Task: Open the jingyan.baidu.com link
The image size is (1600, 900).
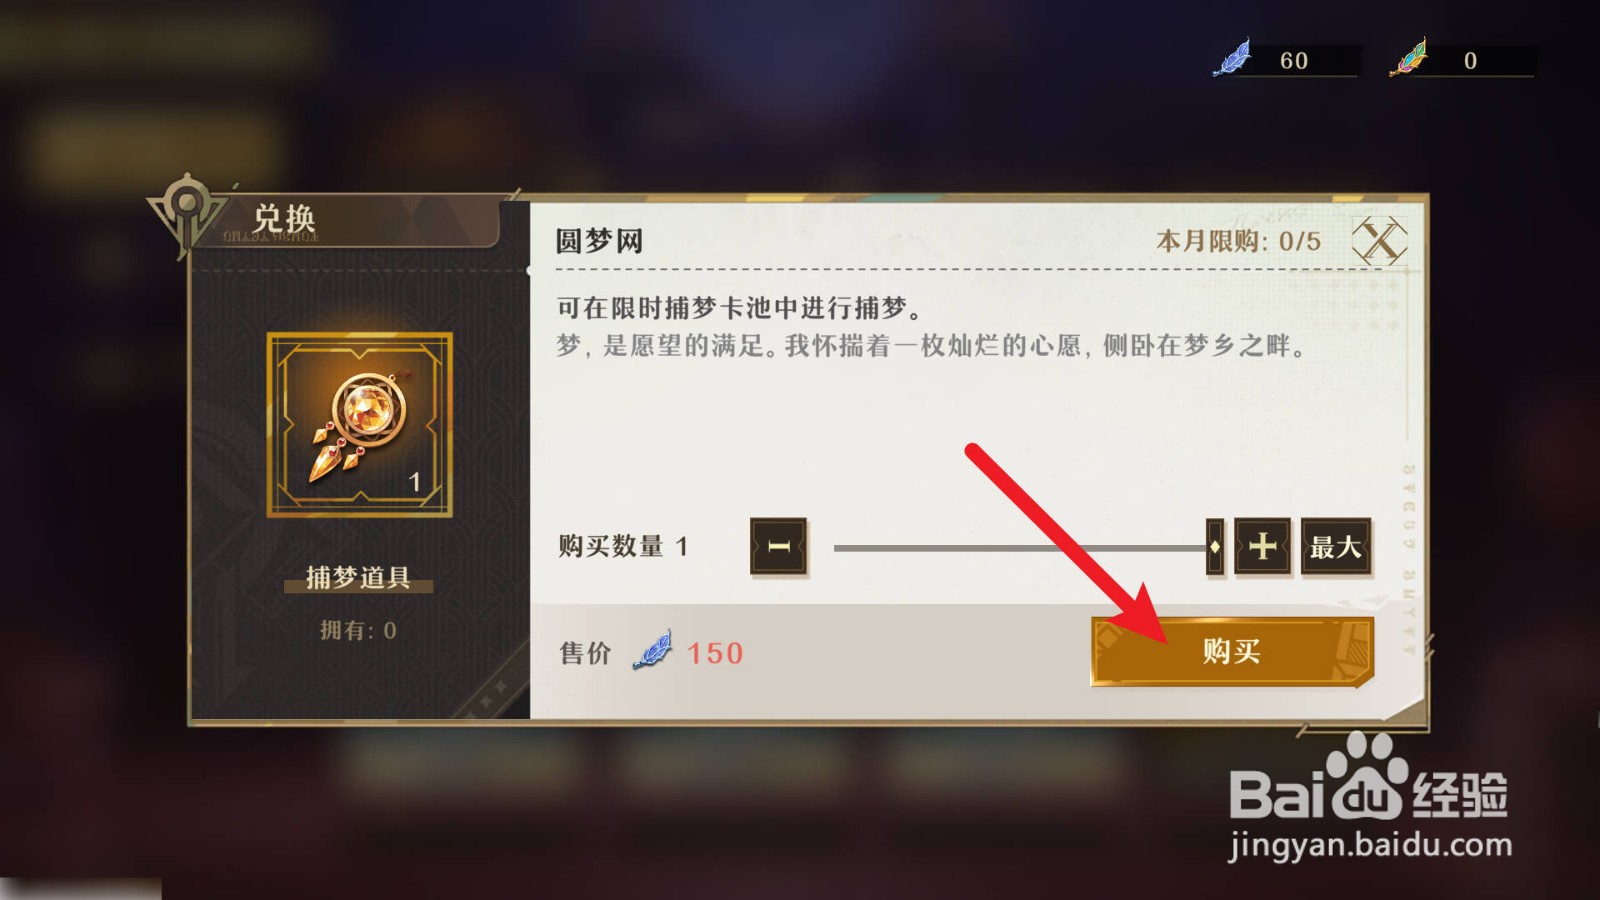Action: click(1370, 845)
